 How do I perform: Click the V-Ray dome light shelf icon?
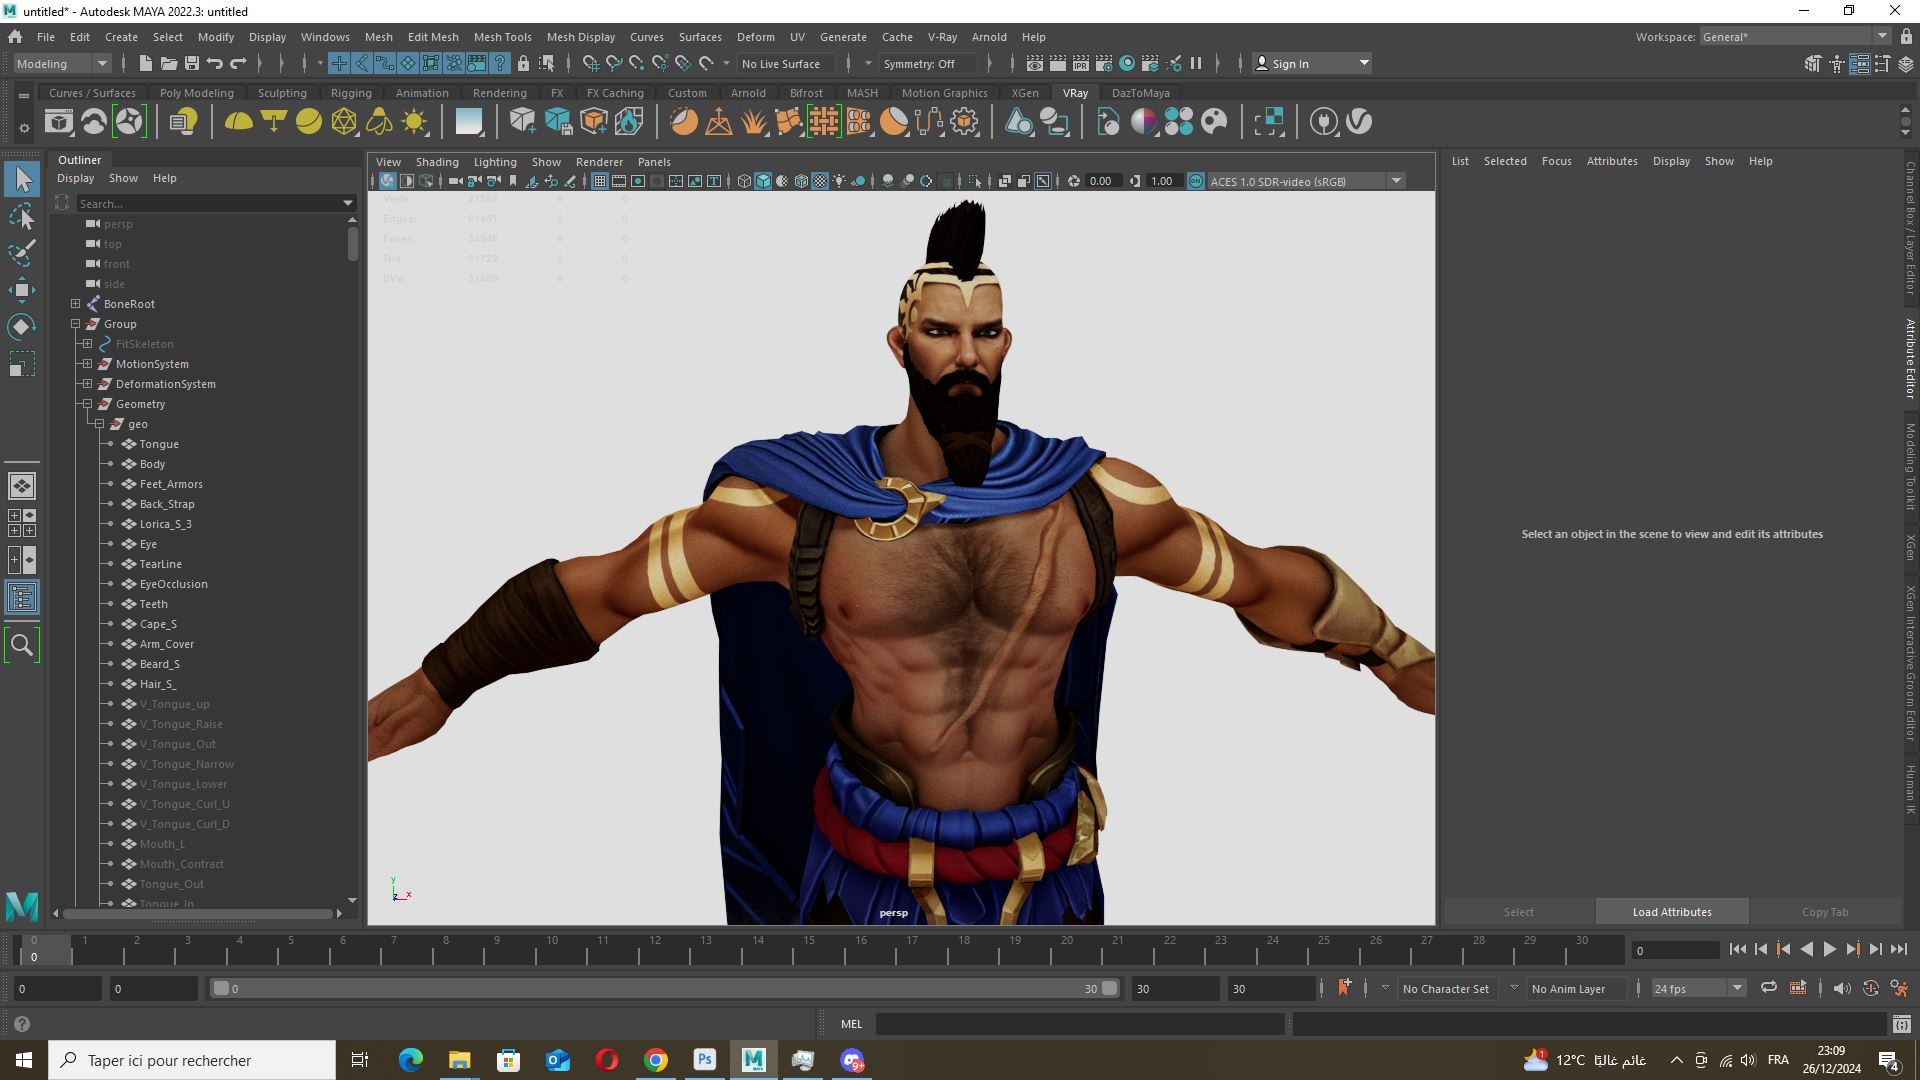(x=238, y=122)
